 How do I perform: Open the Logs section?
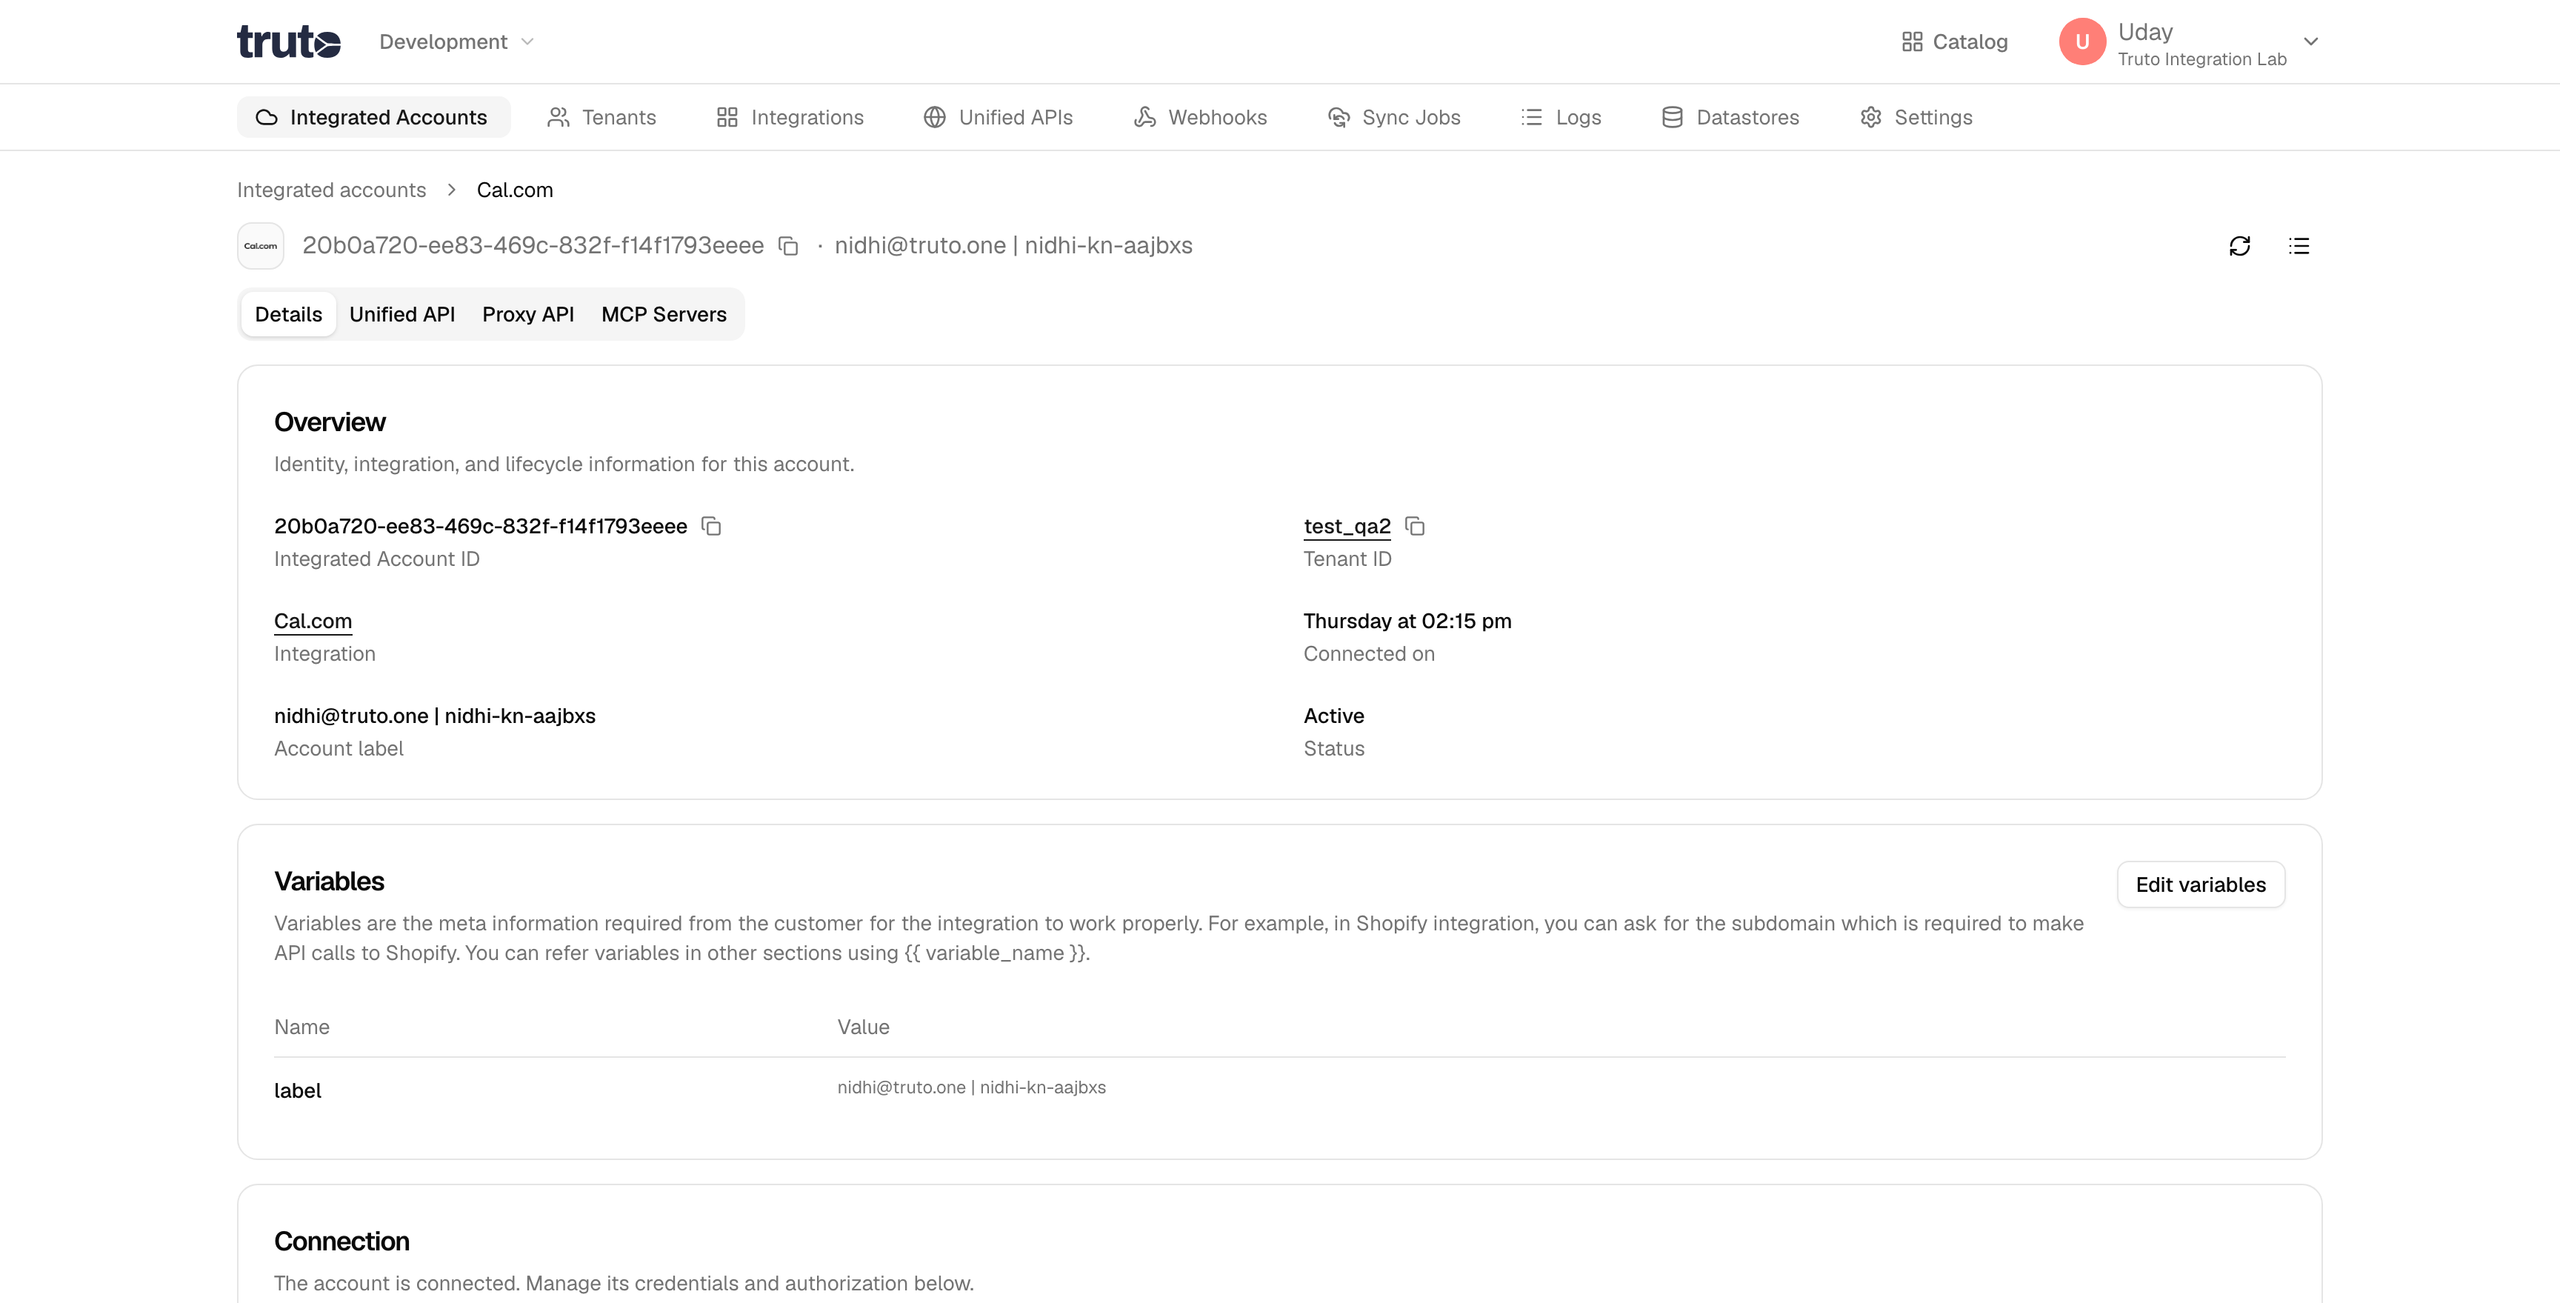click(1561, 117)
